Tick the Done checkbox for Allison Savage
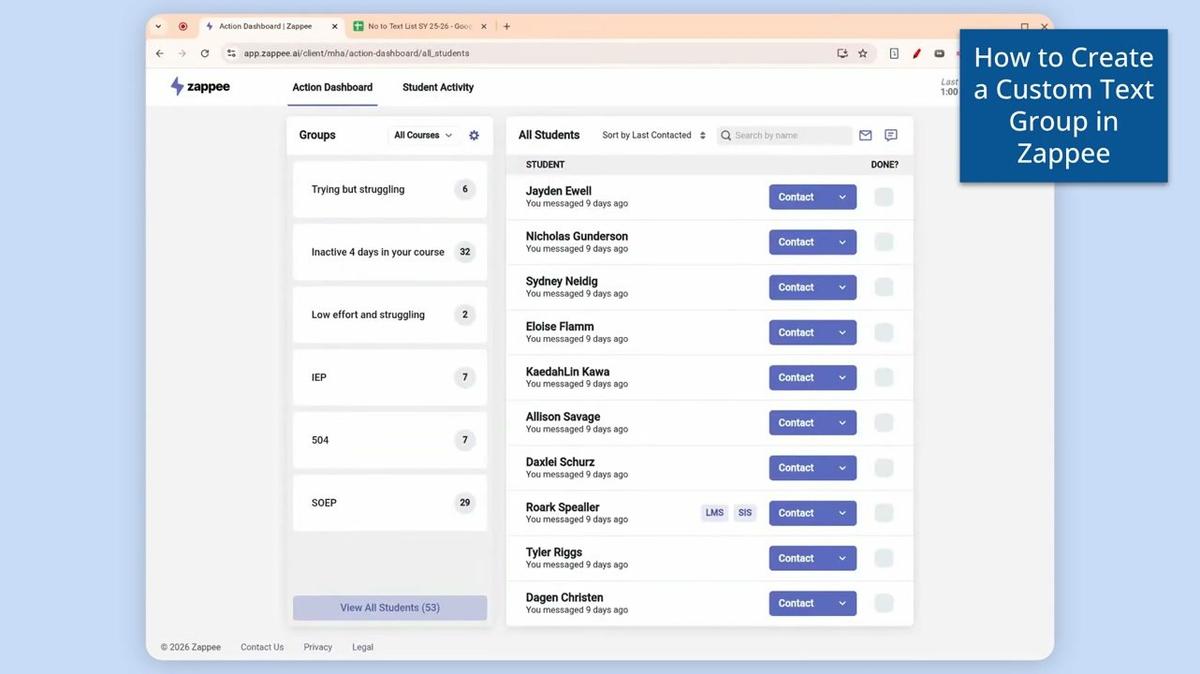This screenshot has width=1200, height=674. tap(884, 422)
